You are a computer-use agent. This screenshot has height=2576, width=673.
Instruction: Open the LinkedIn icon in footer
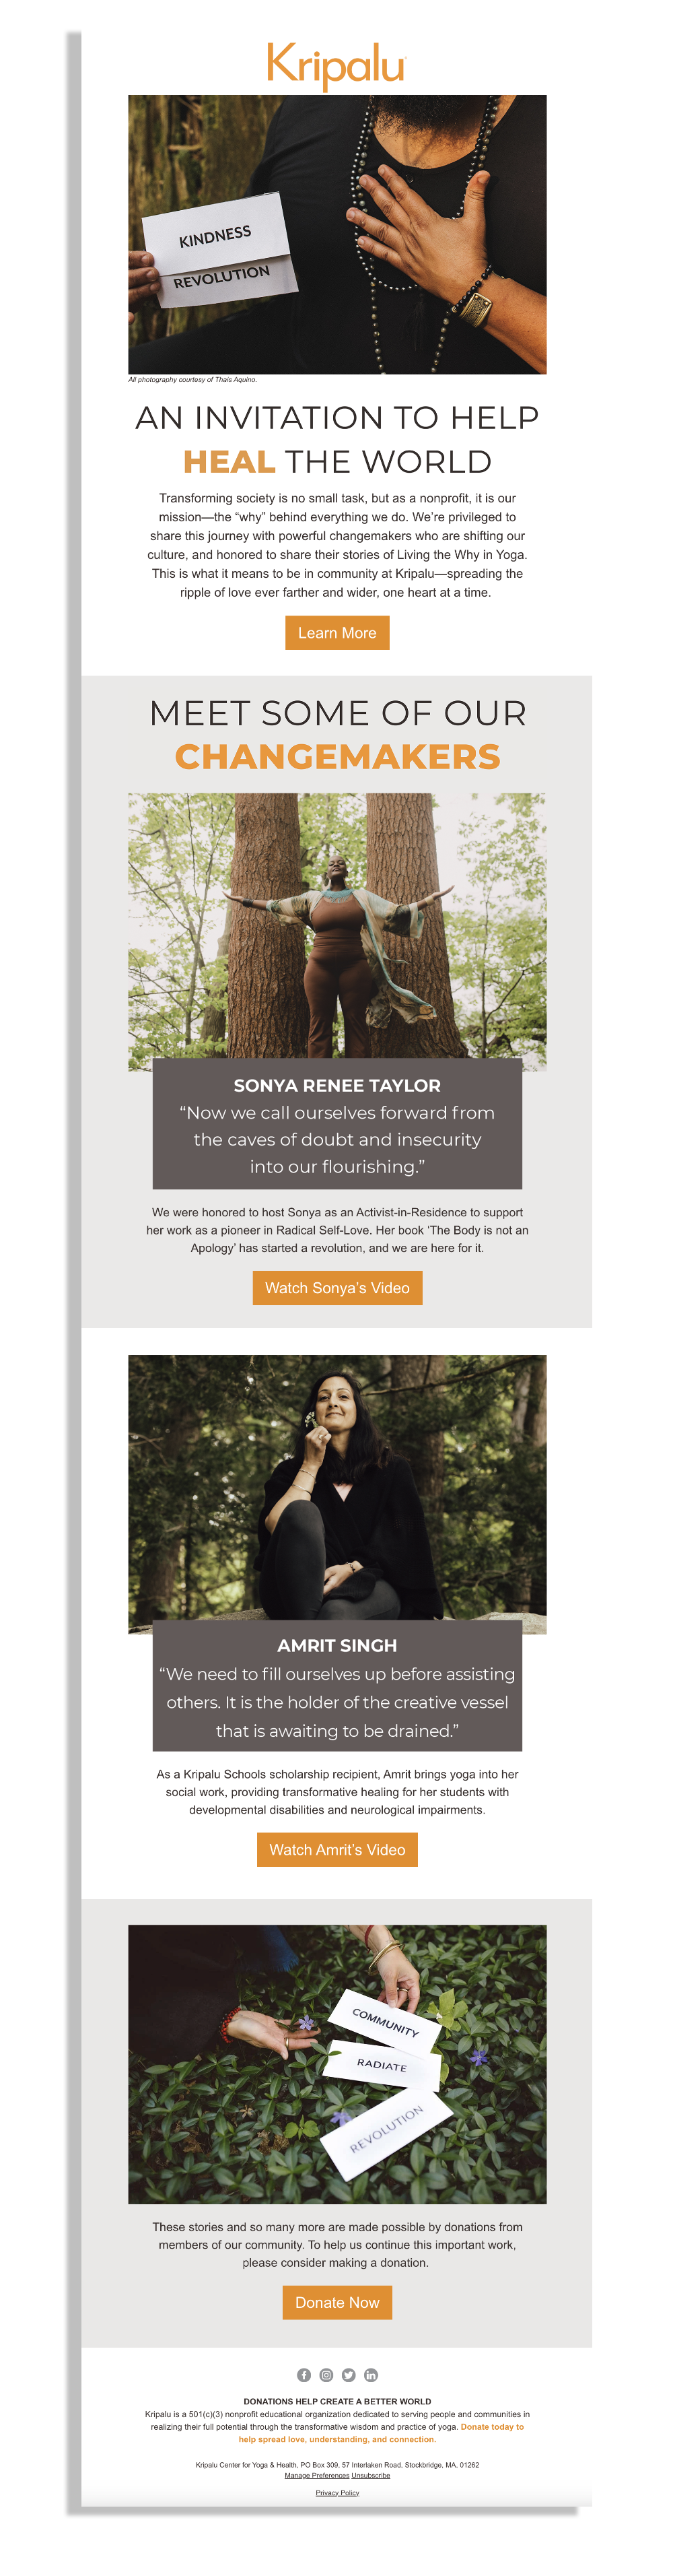pos(370,2374)
